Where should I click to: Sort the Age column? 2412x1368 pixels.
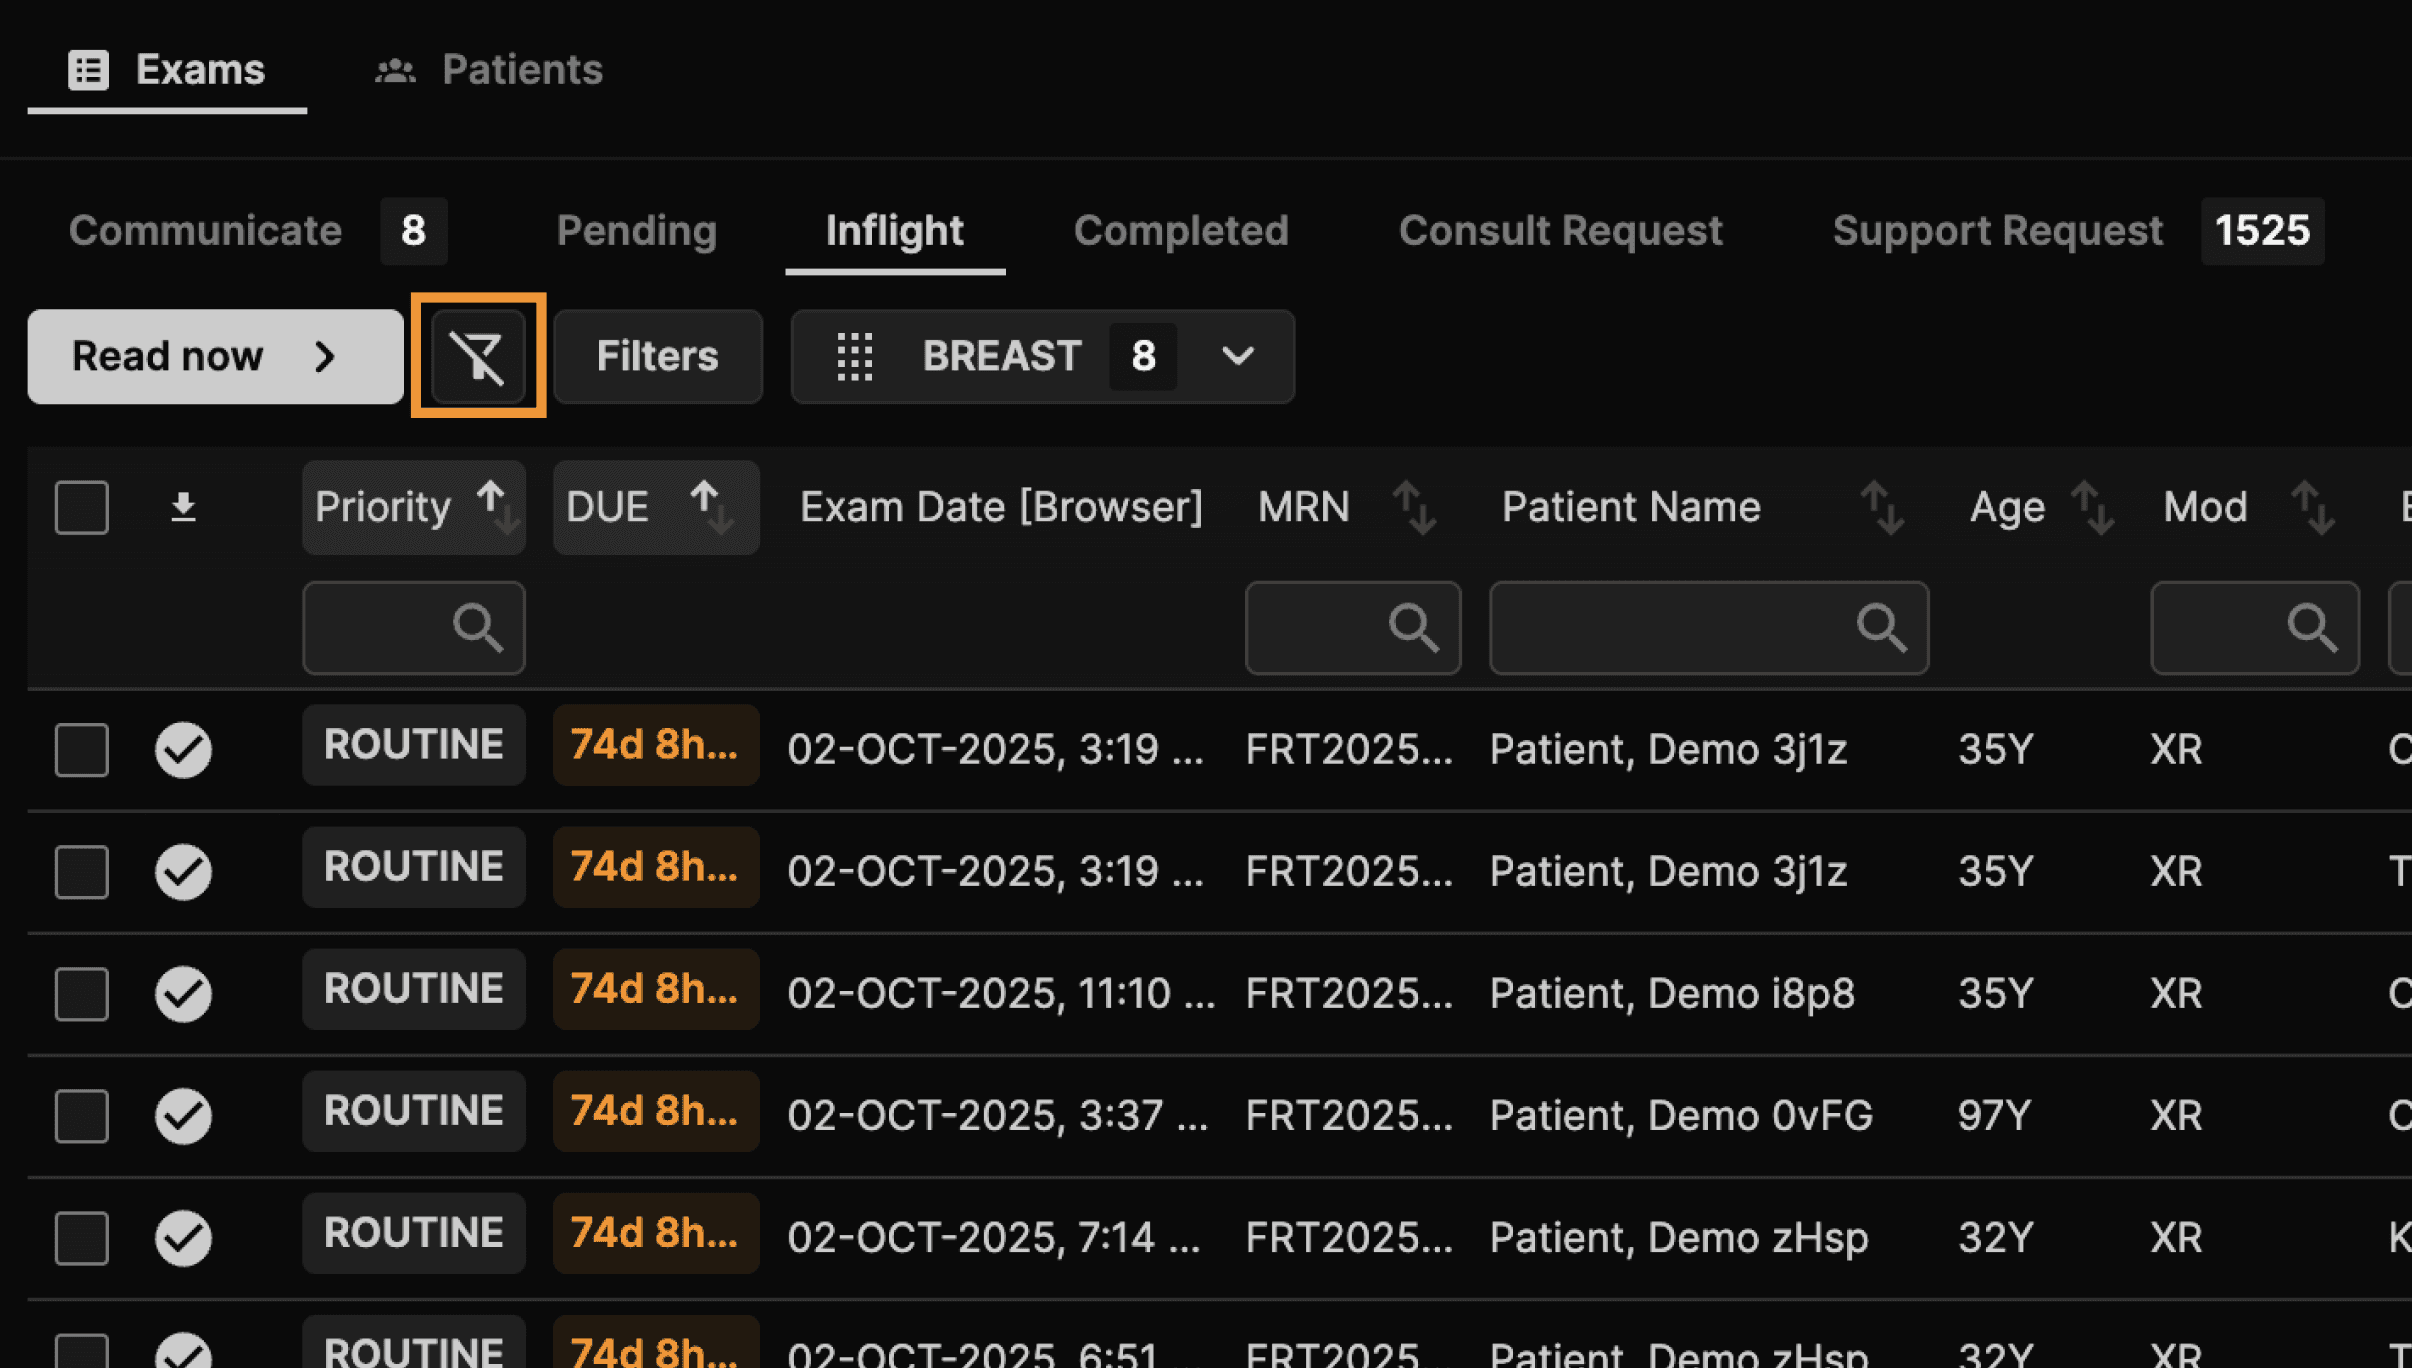tap(2092, 507)
